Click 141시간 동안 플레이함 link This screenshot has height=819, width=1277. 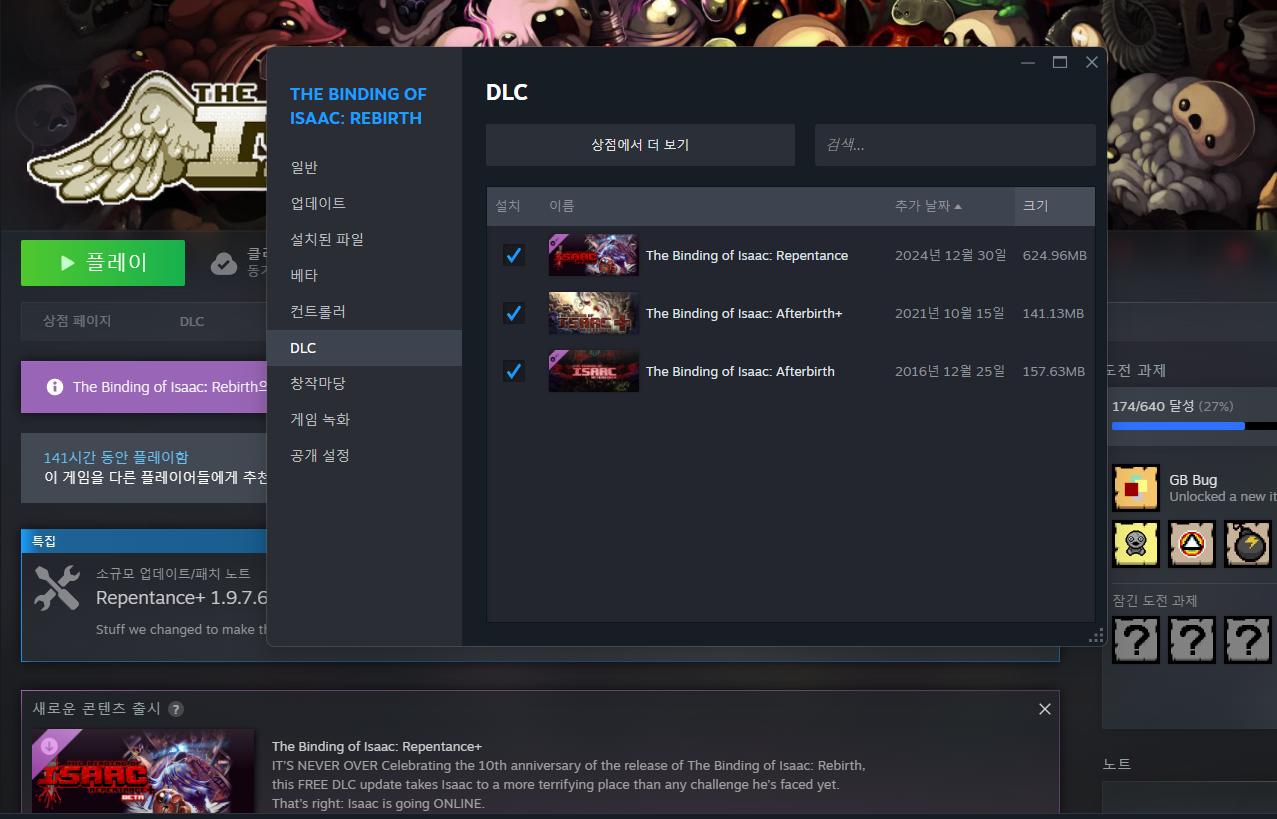coord(115,457)
